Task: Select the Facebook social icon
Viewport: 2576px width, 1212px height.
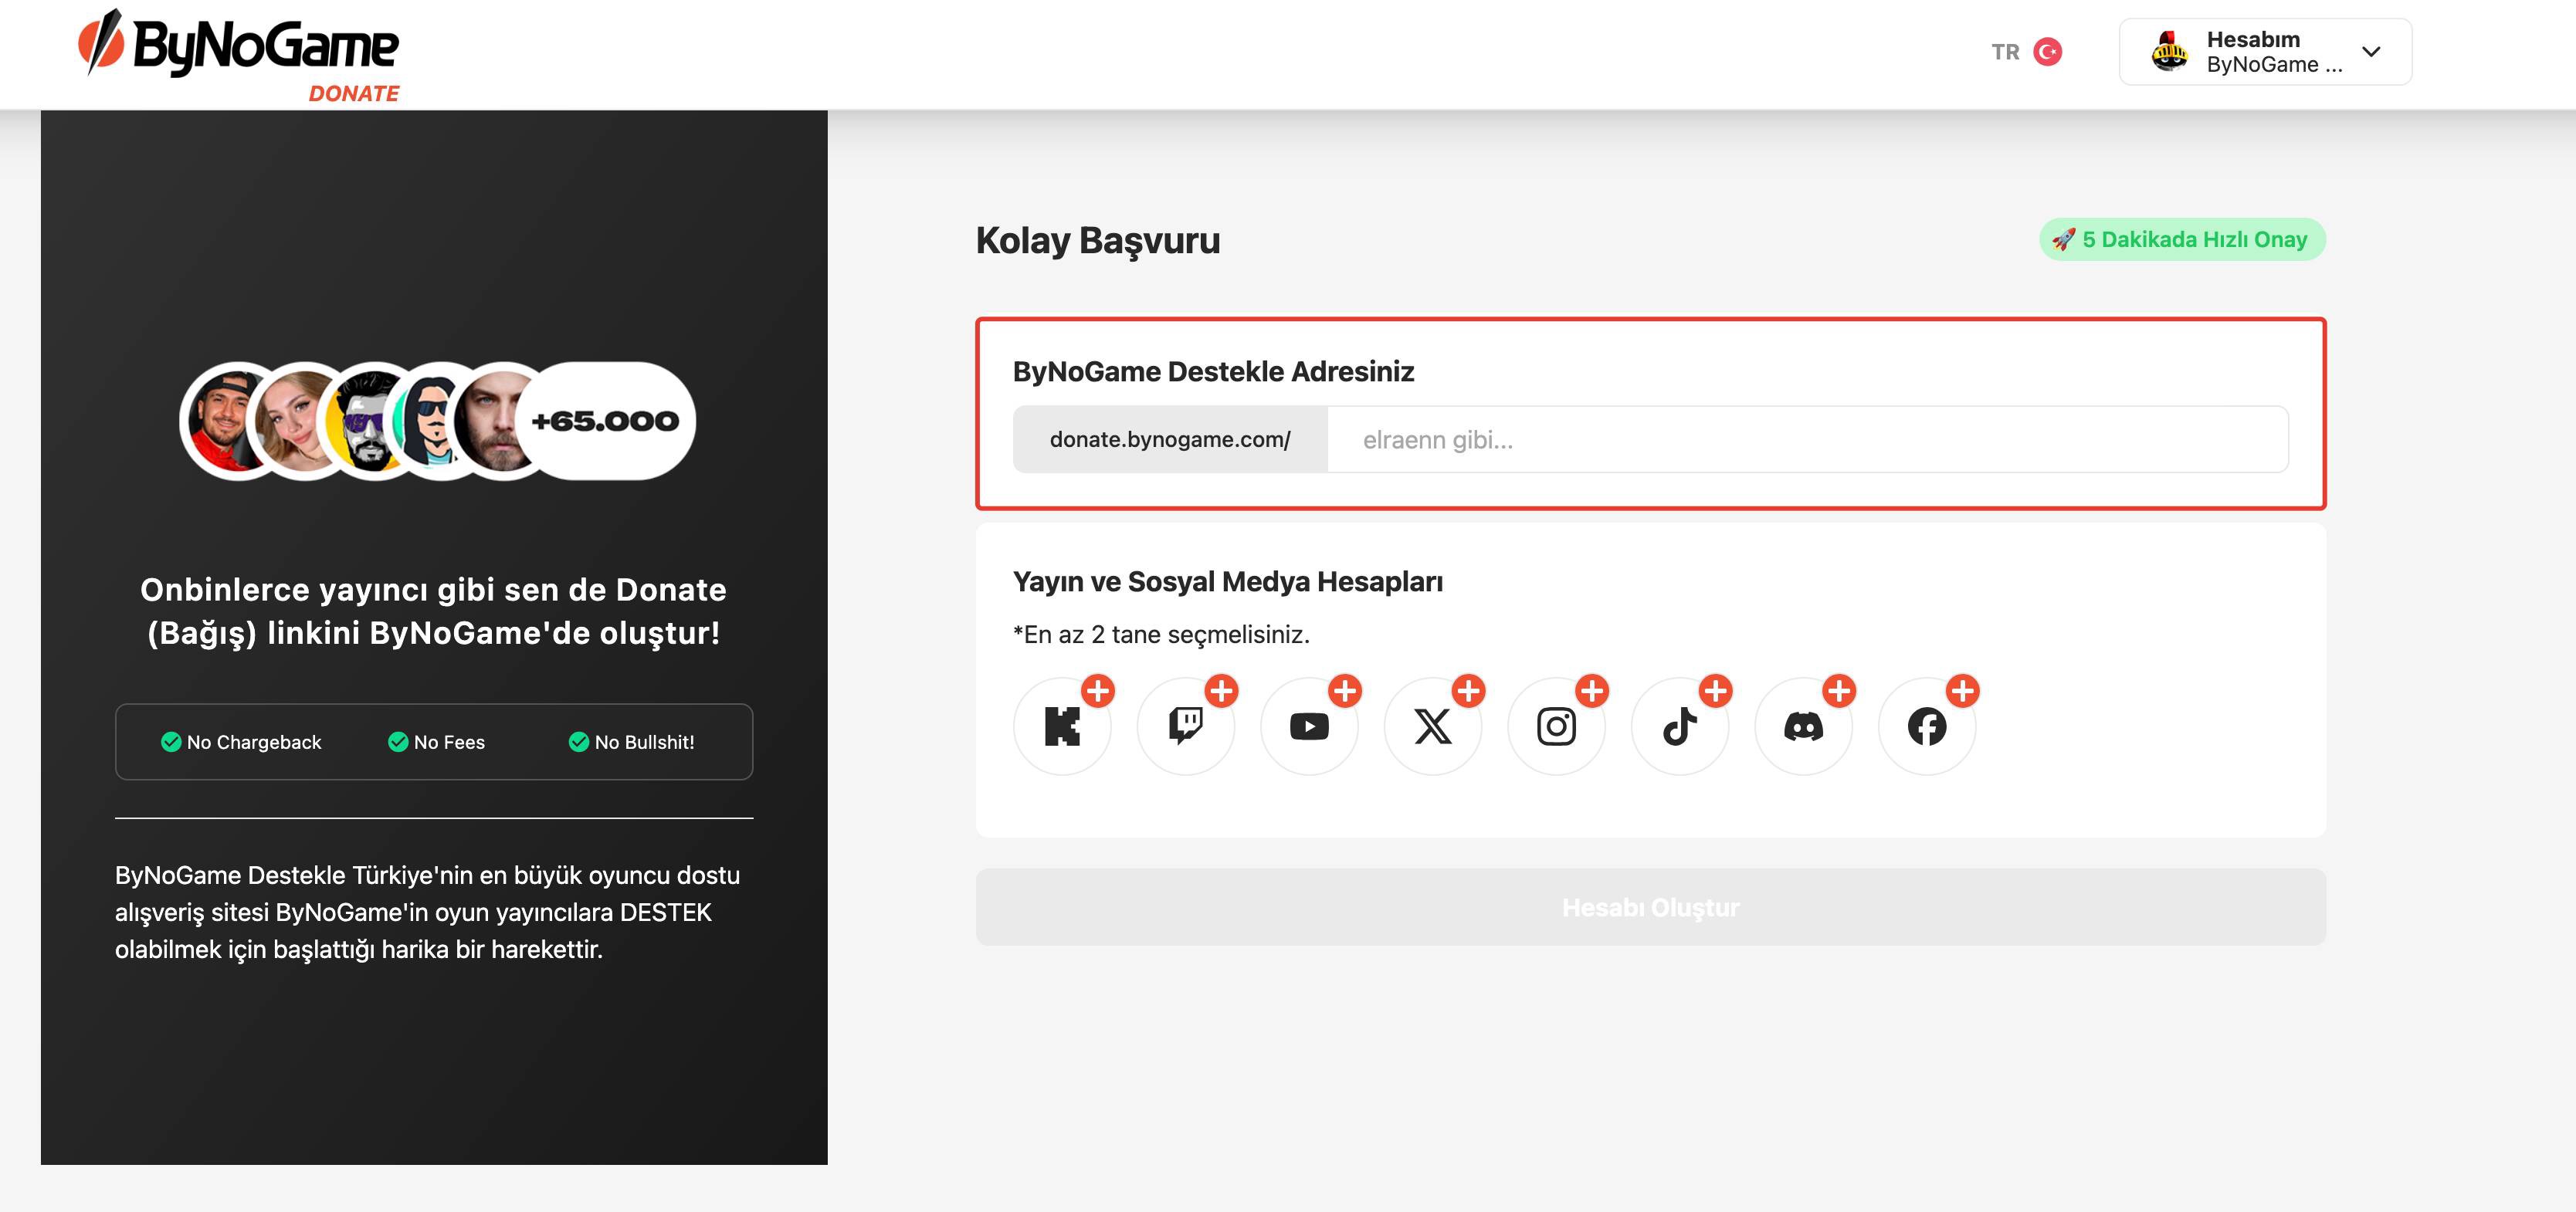Action: click(x=1927, y=726)
